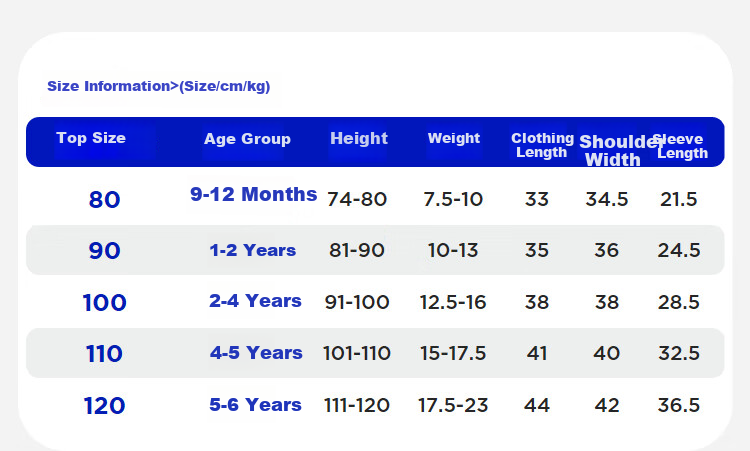The image size is (750, 451).
Task: Select '38' in the Clothing Length column
Action: point(537,302)
